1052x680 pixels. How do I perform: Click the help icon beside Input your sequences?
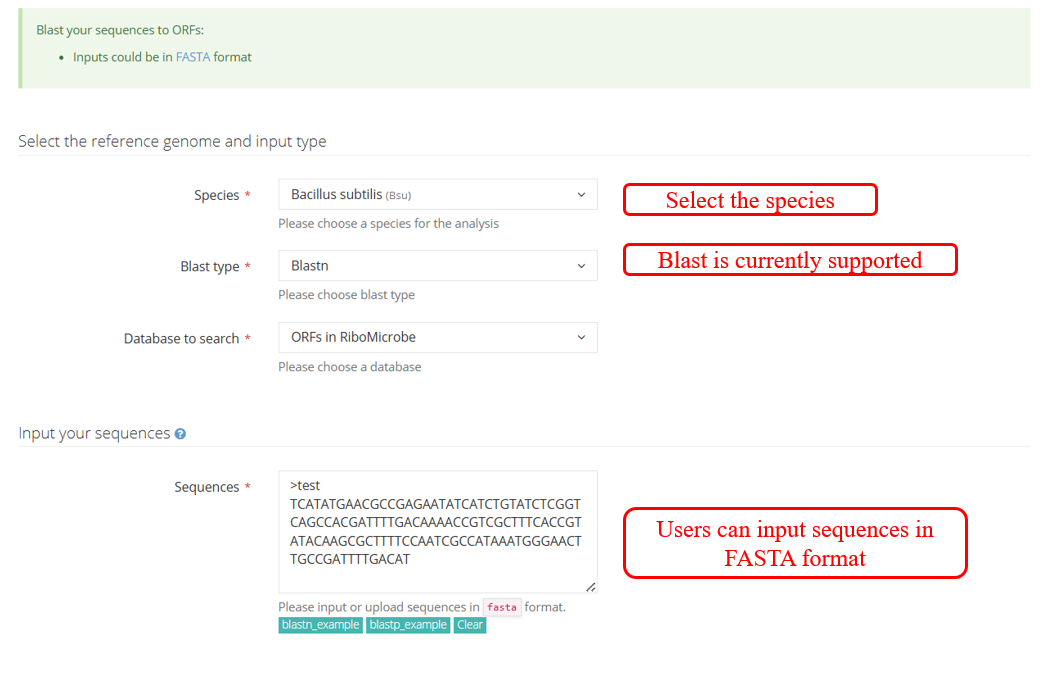pyautogui.click(x=180, y=434)
